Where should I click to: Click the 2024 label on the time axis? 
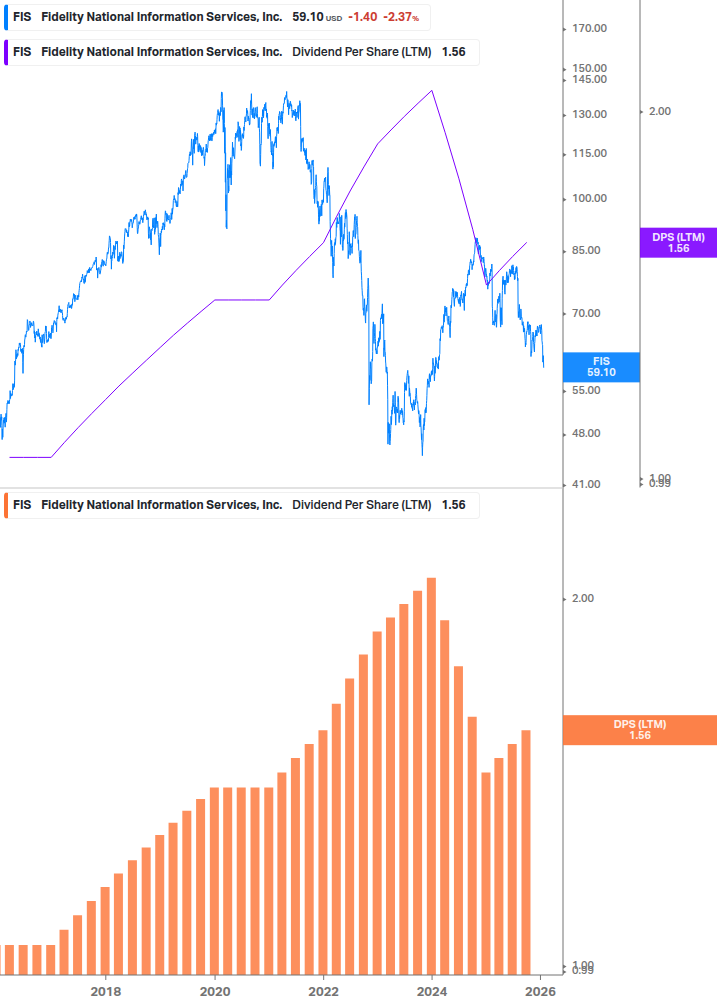point(432,992)
